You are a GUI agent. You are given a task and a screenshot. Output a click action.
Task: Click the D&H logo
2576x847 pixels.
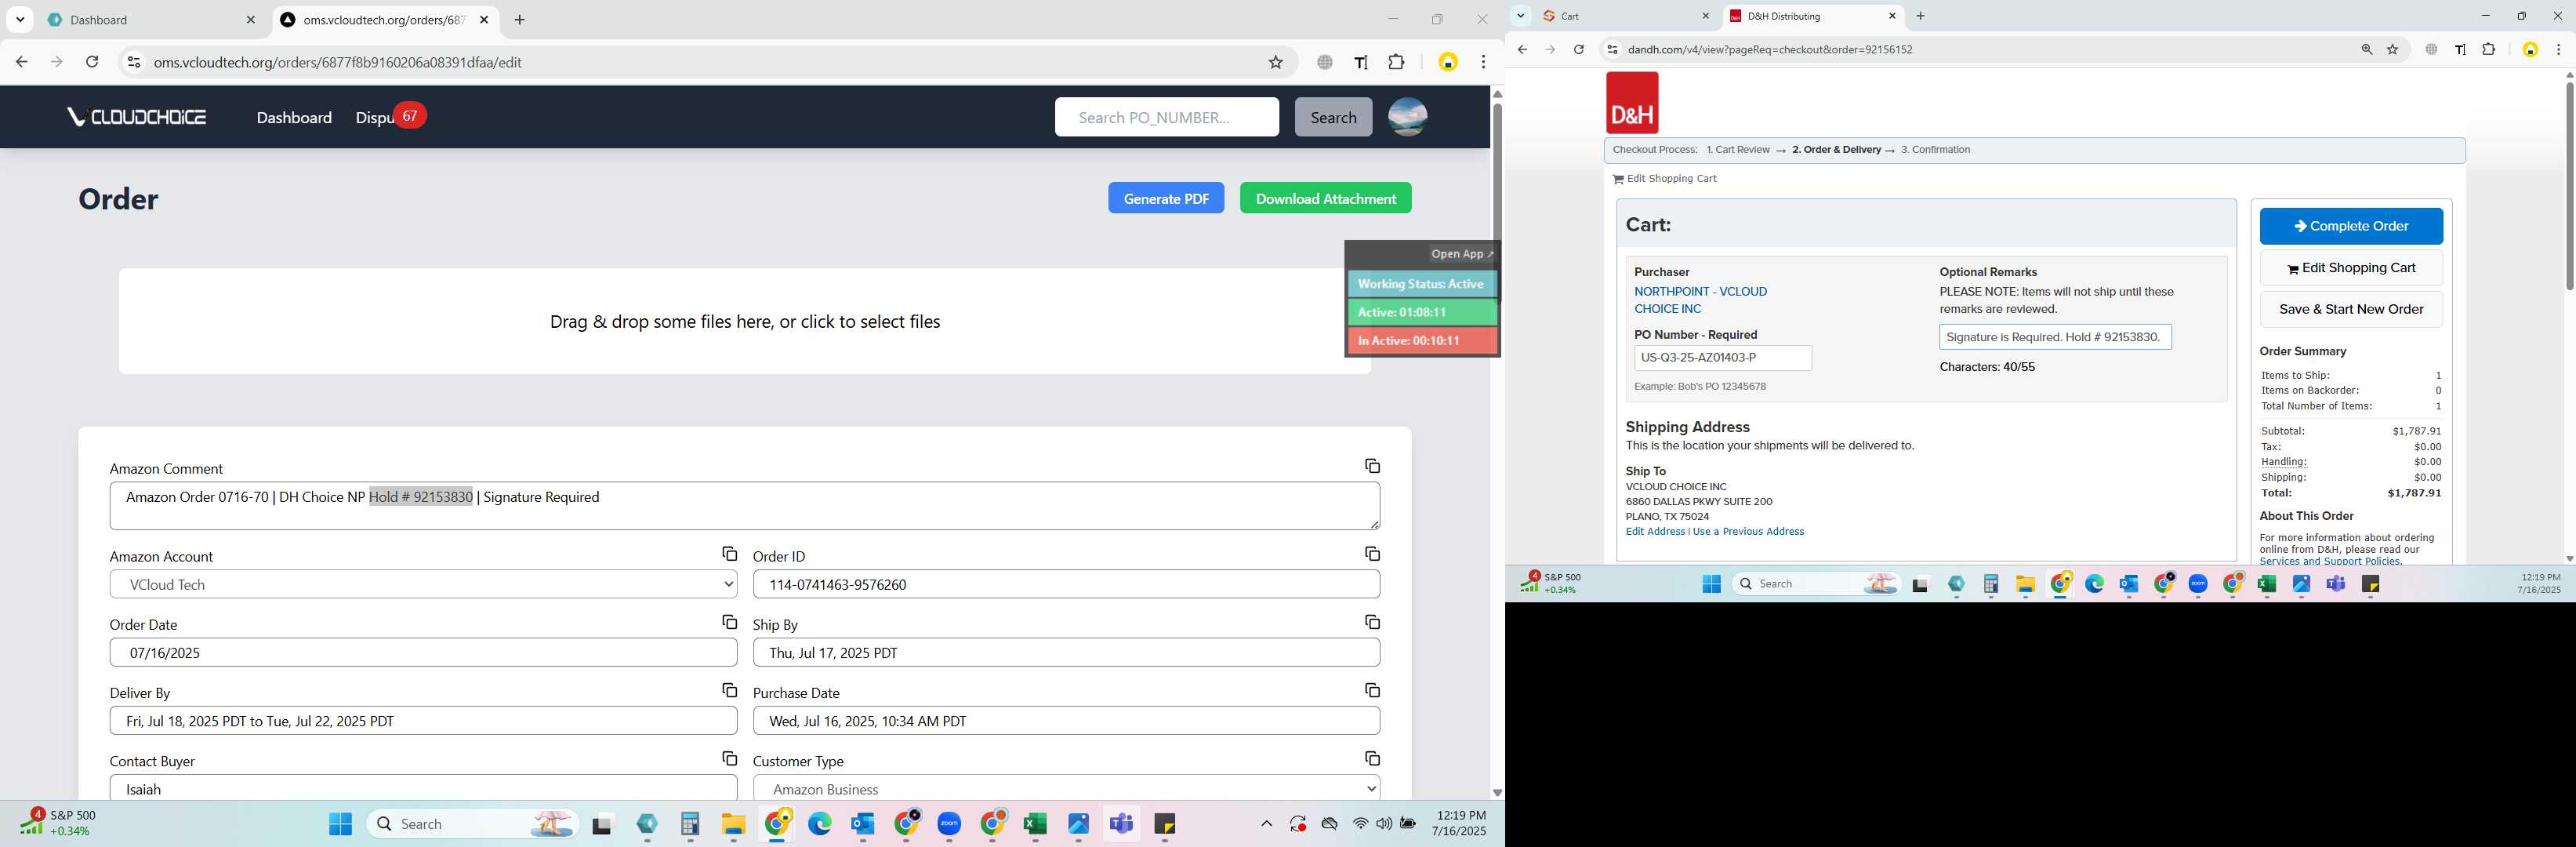(1632, 103)
